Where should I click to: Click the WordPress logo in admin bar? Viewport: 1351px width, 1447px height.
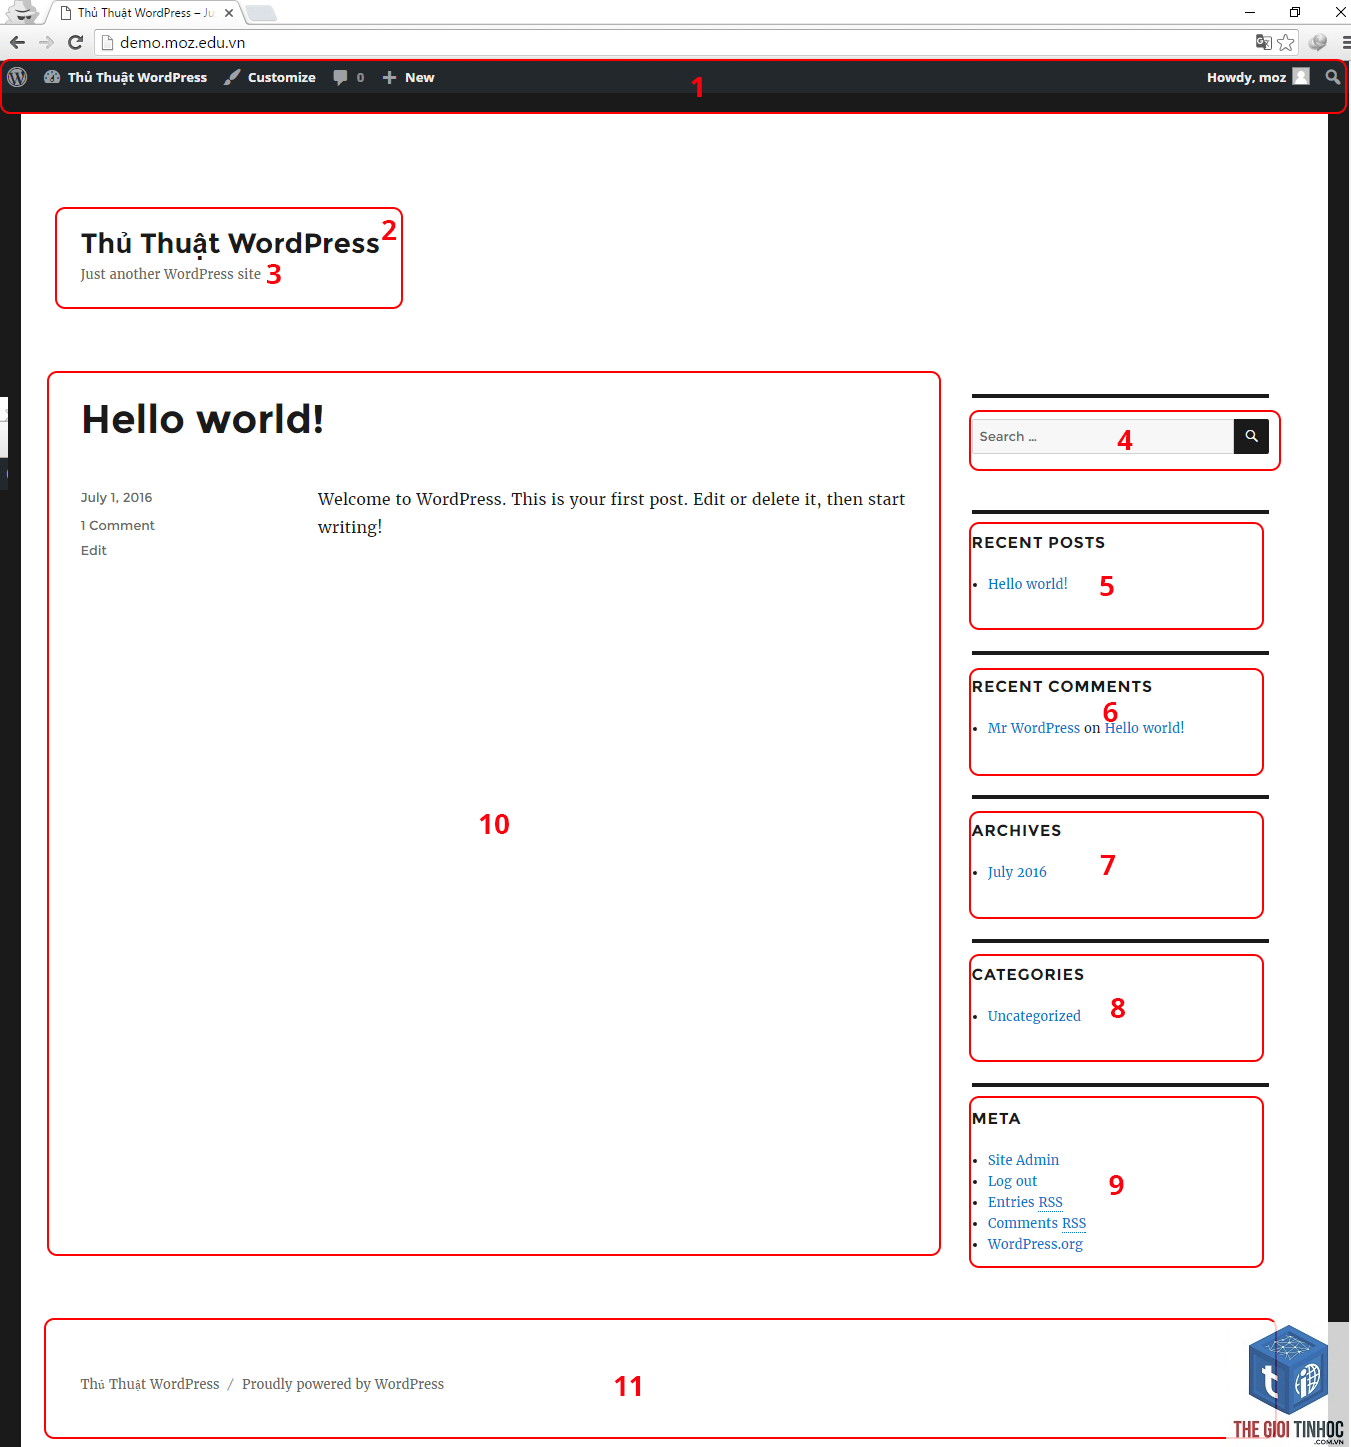click(17, 77)
